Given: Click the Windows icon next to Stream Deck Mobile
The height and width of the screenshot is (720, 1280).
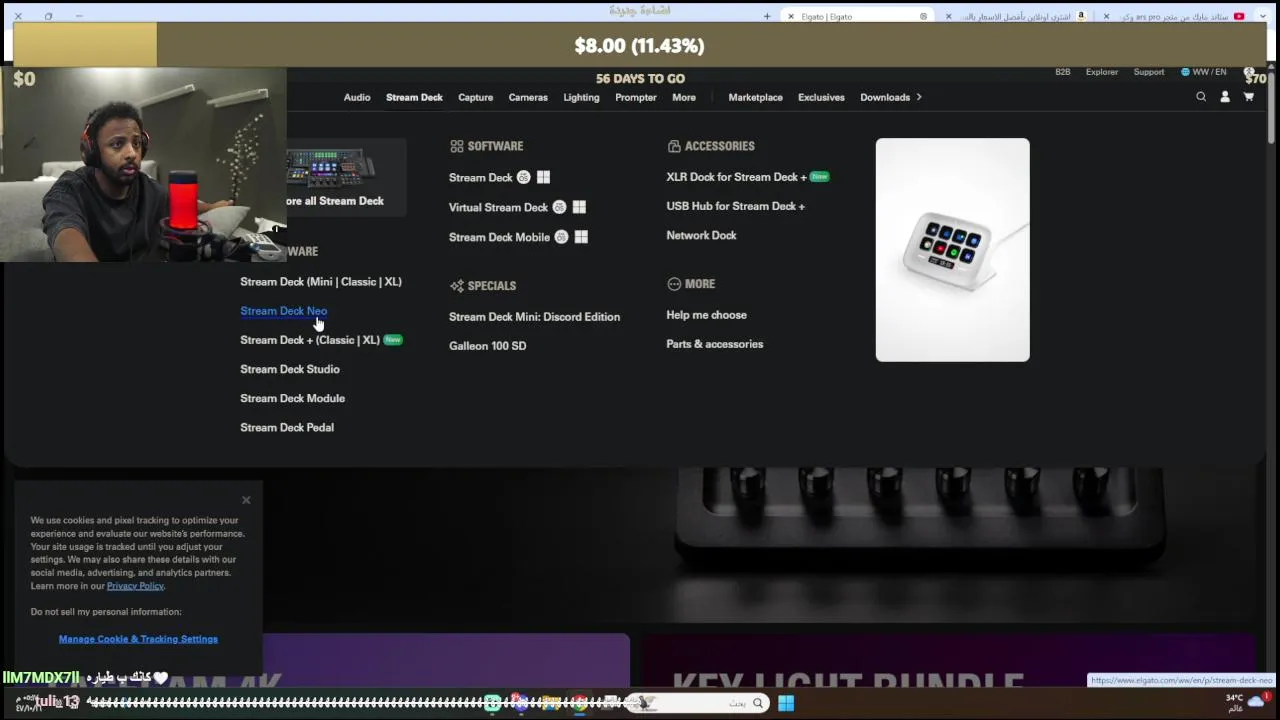Looking at the screenshot, I should point(581,237).
